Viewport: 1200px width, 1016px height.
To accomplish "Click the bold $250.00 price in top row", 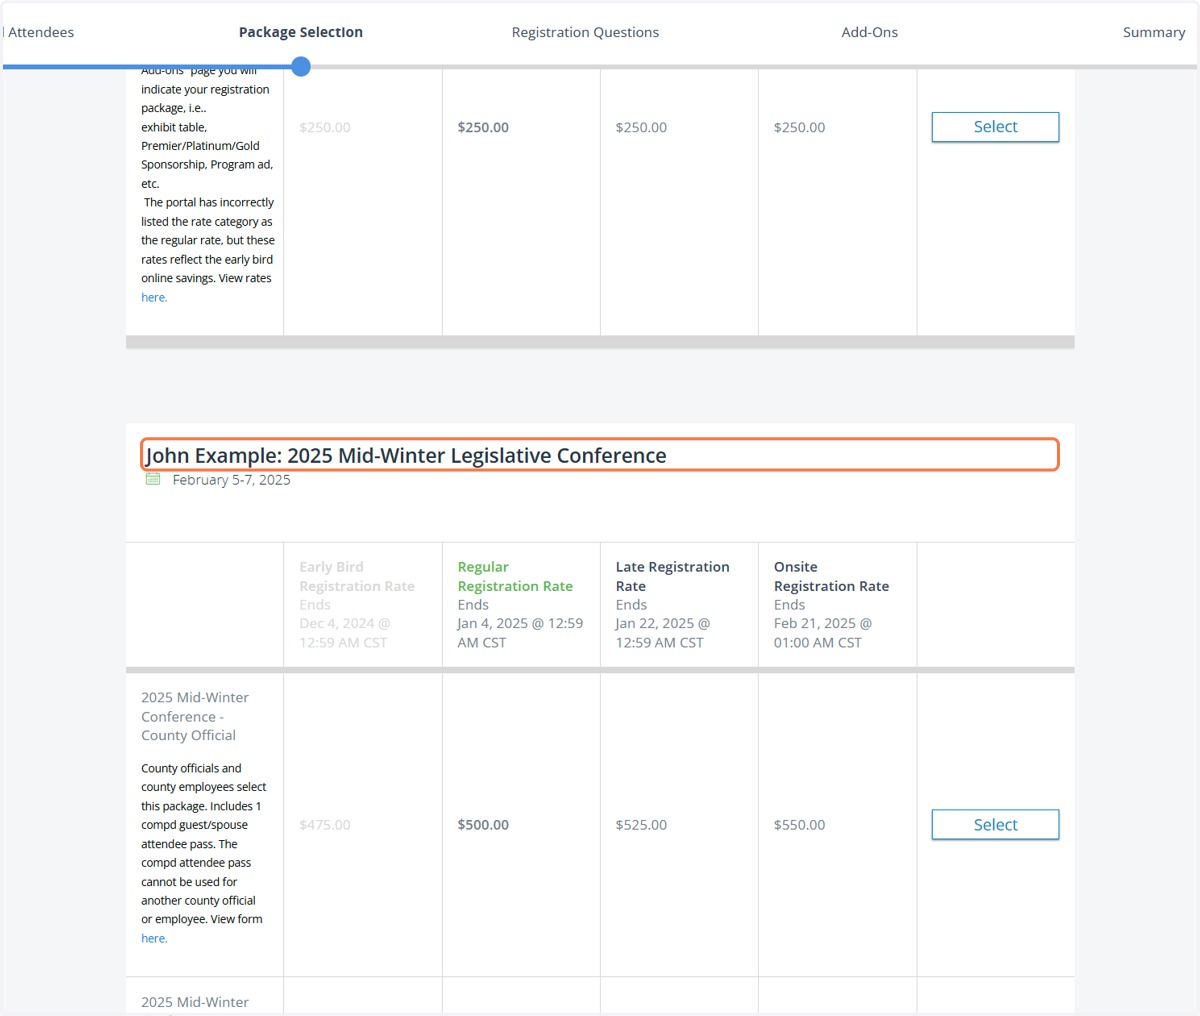I will point(483,127).
